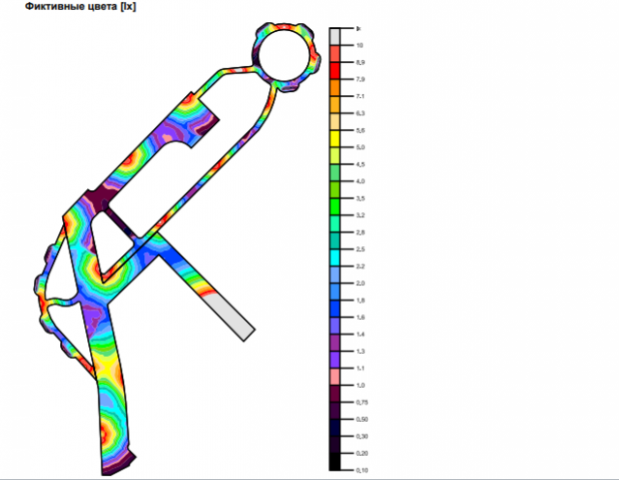The width and height of the screenshot is (619, 480).
Task: Click the legend label '4,5'
Action: pos(360,164)
